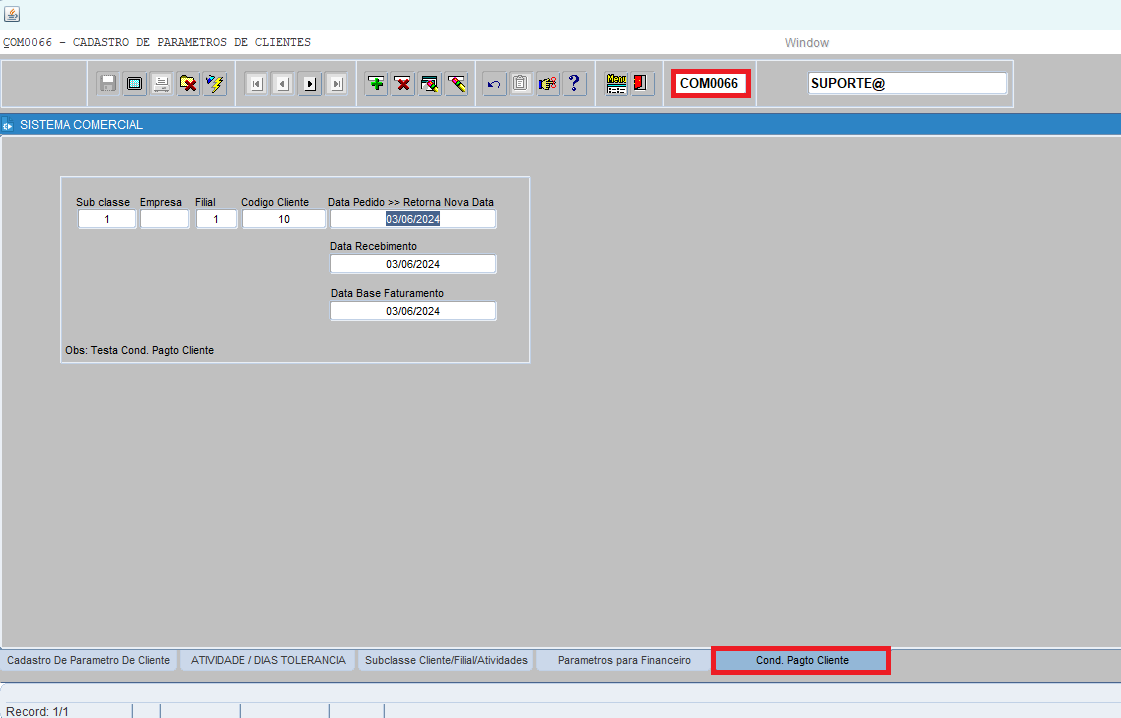
Task: Switch to ATIVIDADE / DIAS TOLERANCIA tab
Action: [x=268, y=660]
